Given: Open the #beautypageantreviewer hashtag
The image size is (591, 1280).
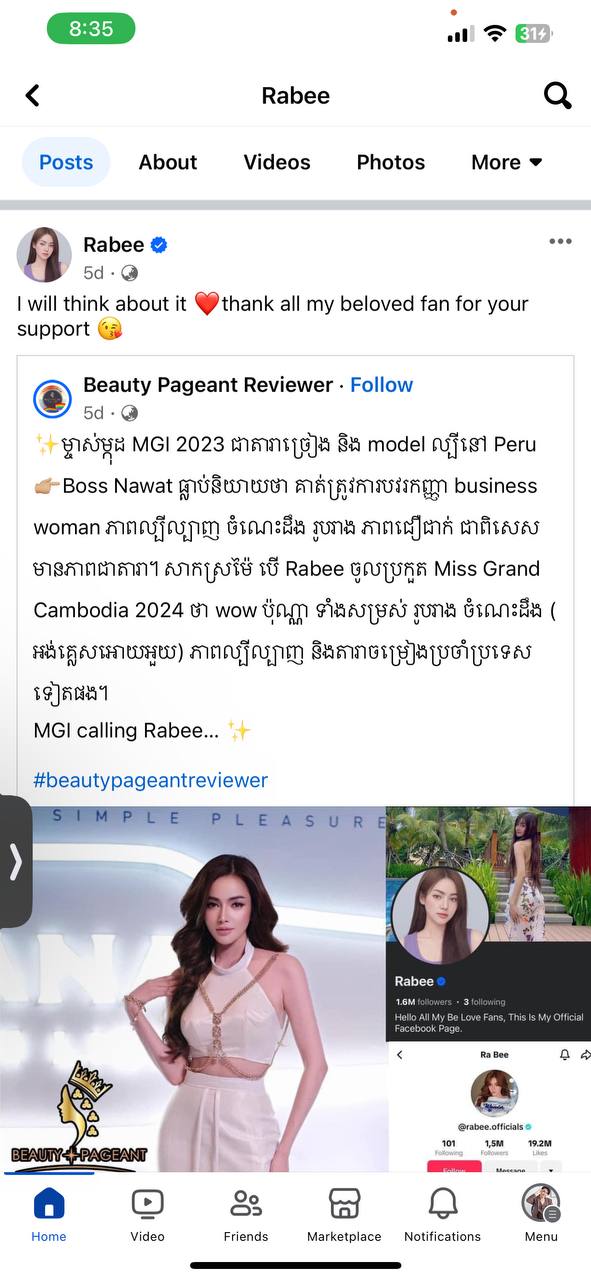Looking at the screenshot, I should [151, 780].
